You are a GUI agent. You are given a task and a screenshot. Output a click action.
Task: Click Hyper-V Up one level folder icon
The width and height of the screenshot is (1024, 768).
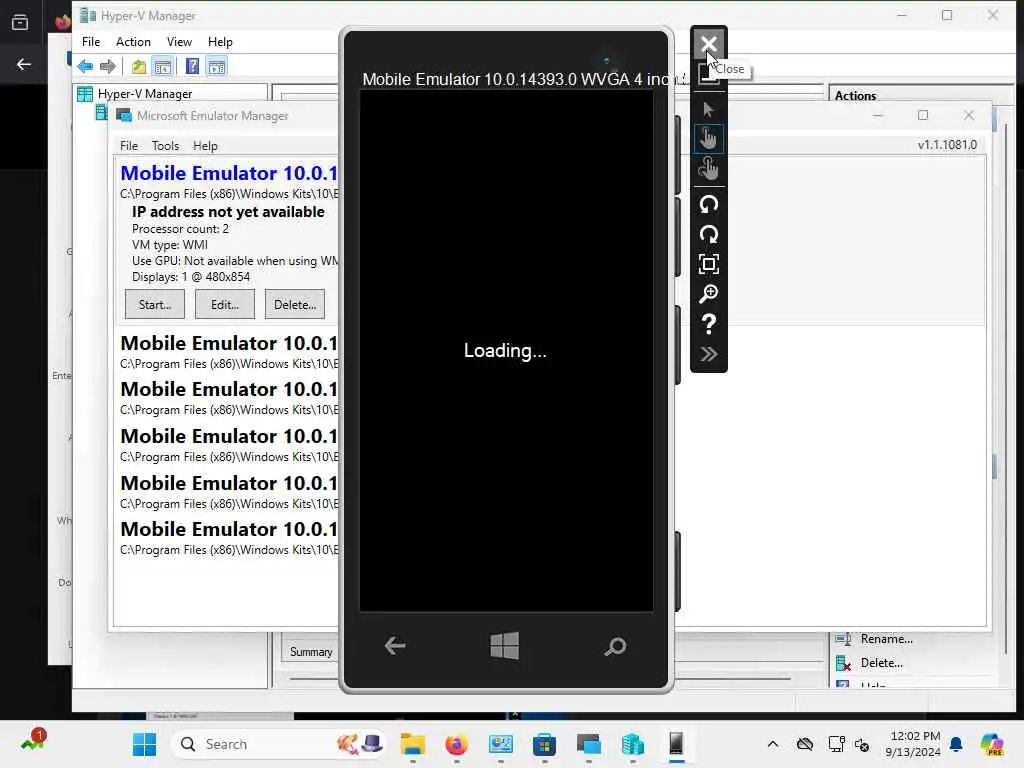click(139, 66)
